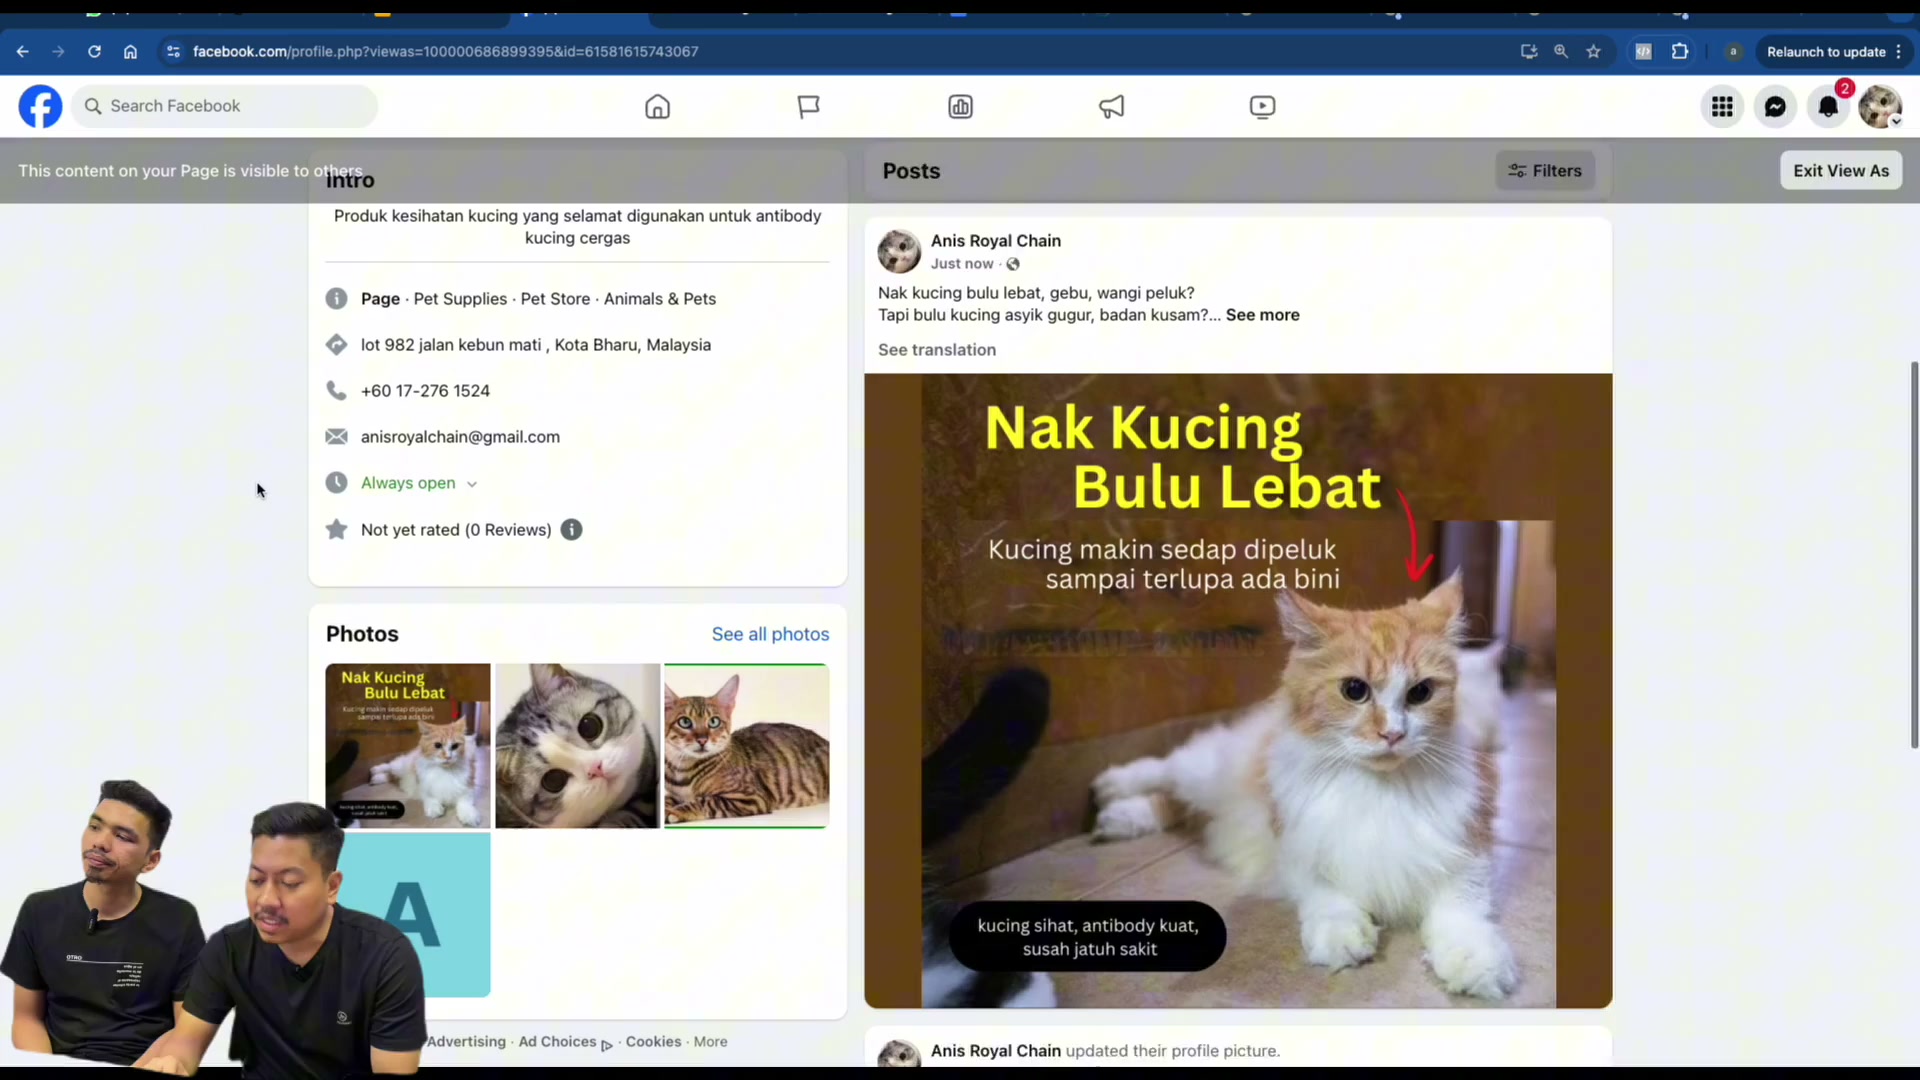Image resolution: width=1920 pixels, height=1080 pixels.
Task: Open the Facebook menu grid icon
Action: click(x=1722, y=106)
